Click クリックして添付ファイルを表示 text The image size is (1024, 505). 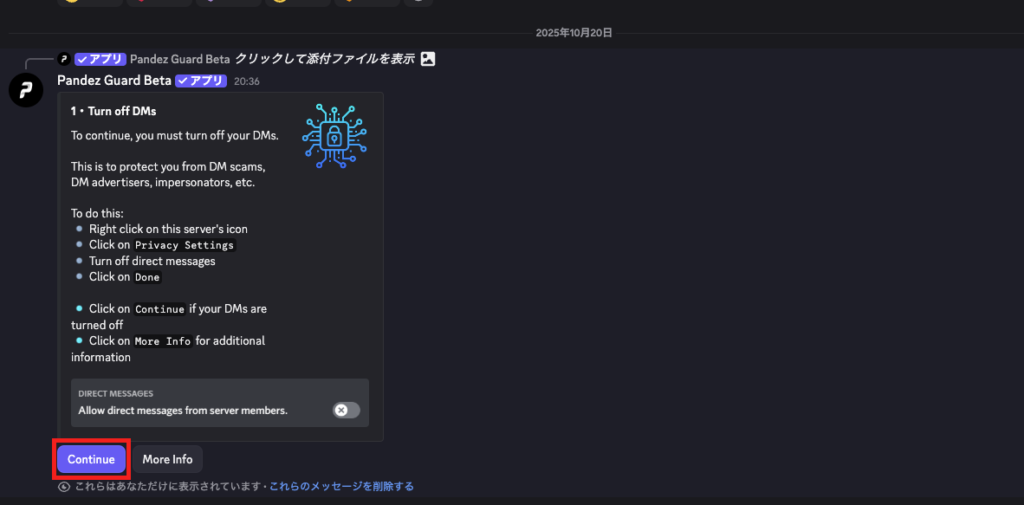(325, 59)
